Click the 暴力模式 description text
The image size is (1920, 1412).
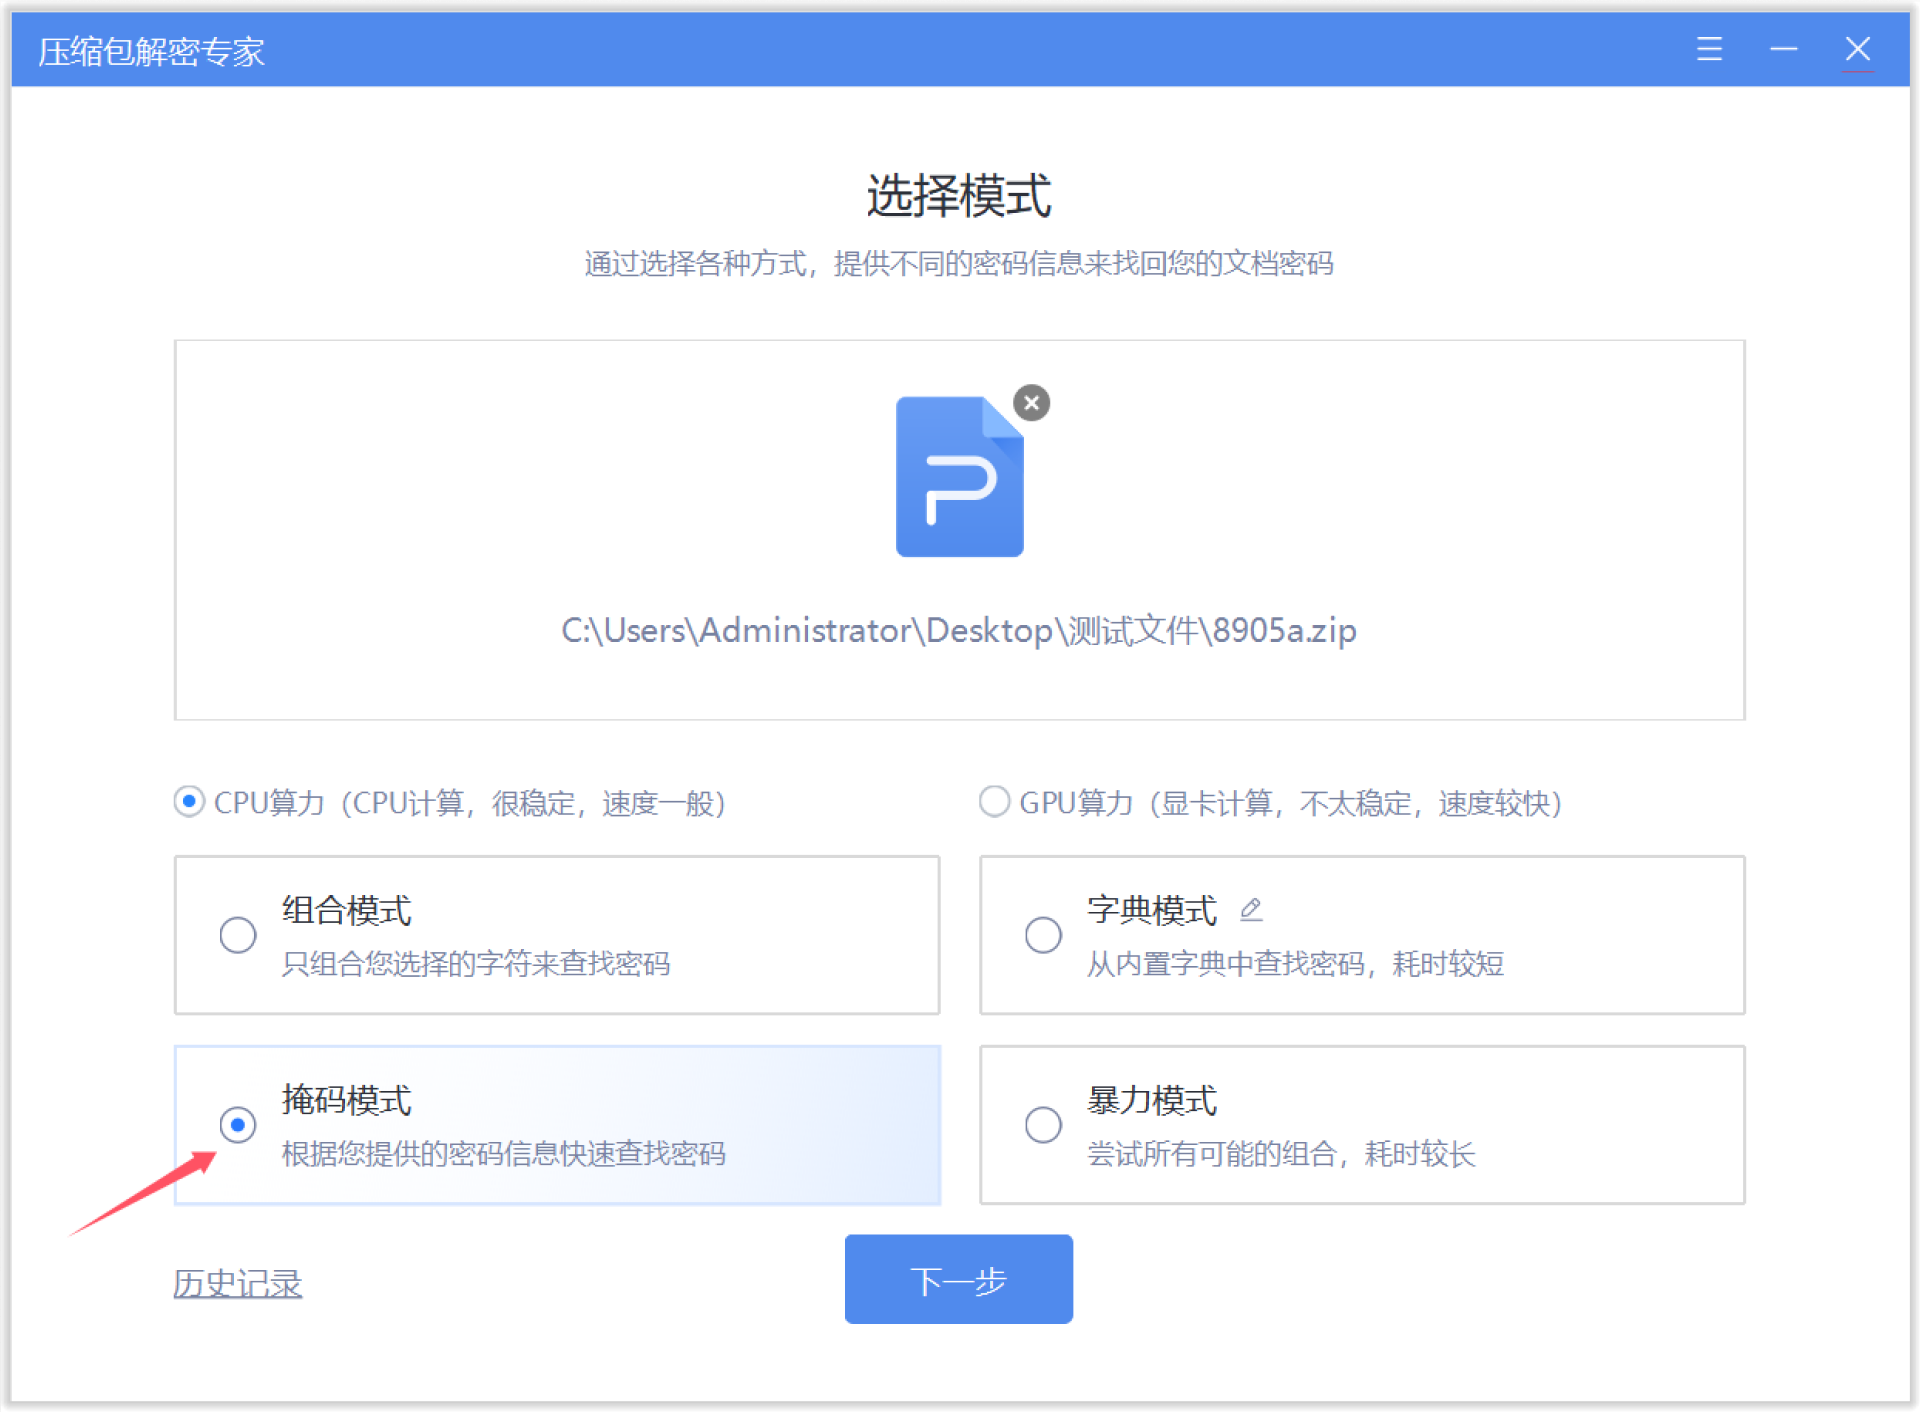pos(1280,1155)
